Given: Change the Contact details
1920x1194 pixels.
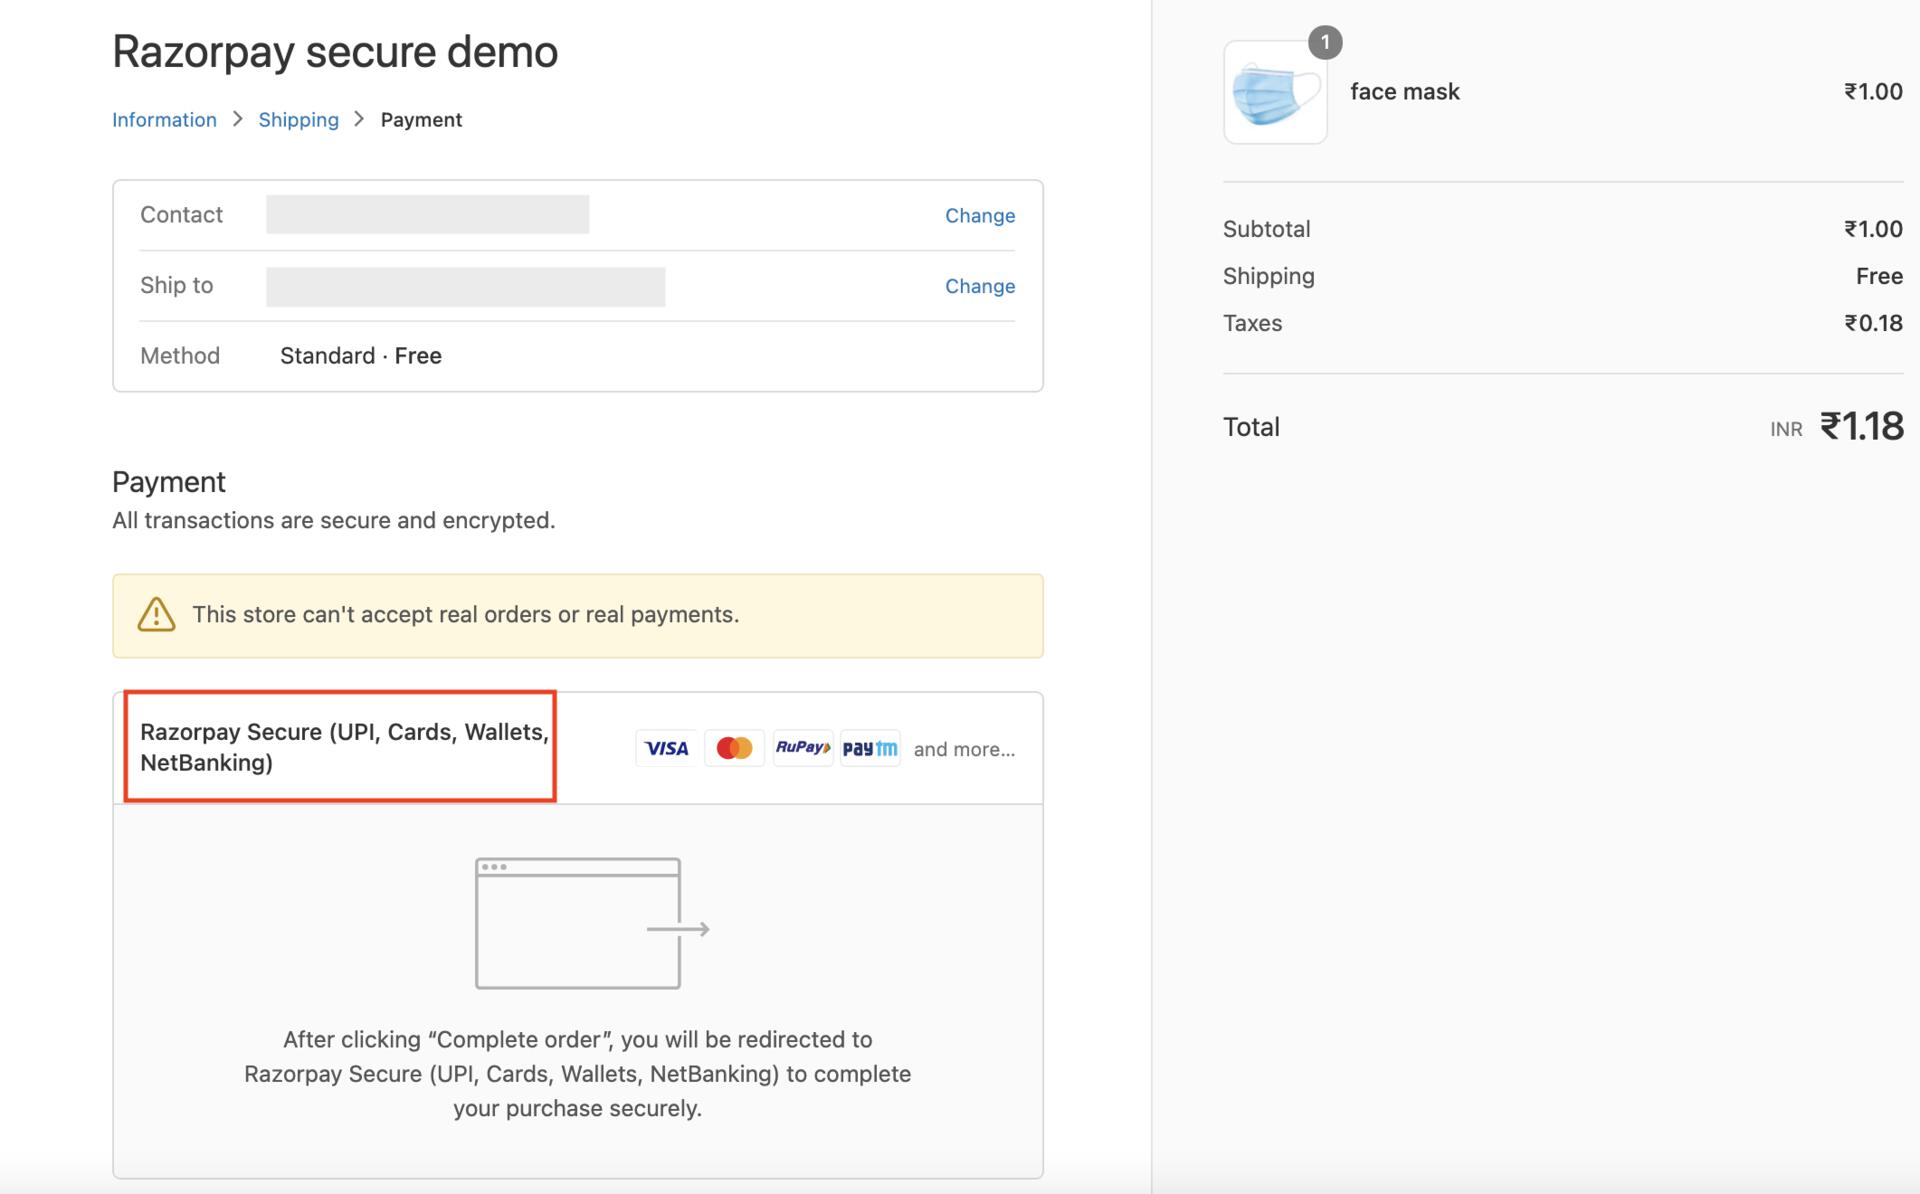Looking at the screenshot, I should coord(980,215).
